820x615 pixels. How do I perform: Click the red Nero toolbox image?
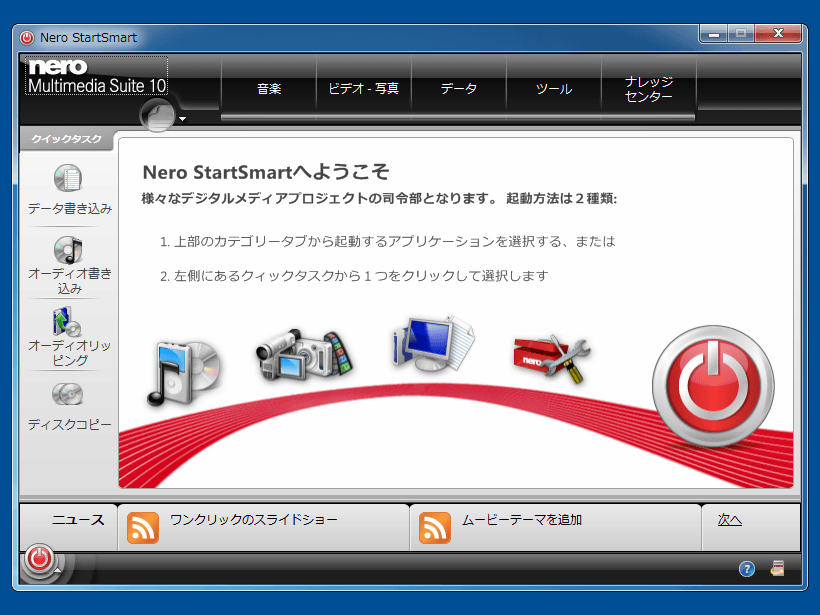click(x=552, y=358)
